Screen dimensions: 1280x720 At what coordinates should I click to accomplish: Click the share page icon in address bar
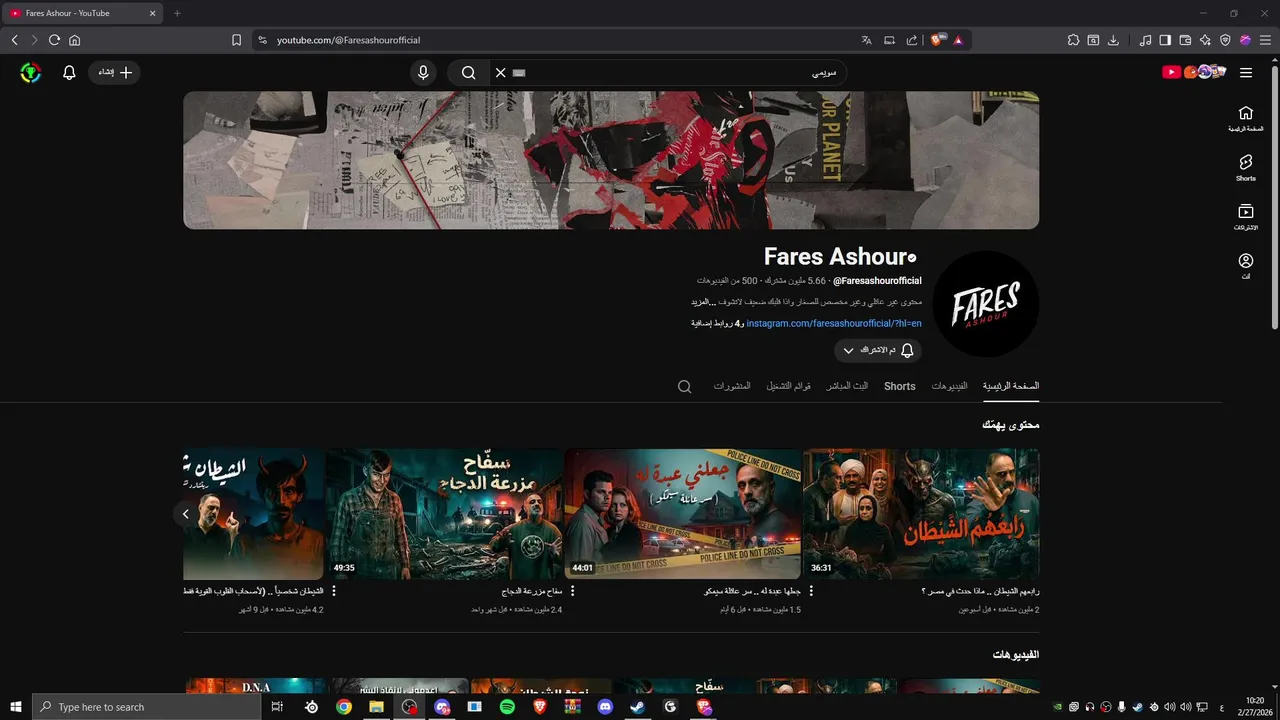(x=912, y=40)
